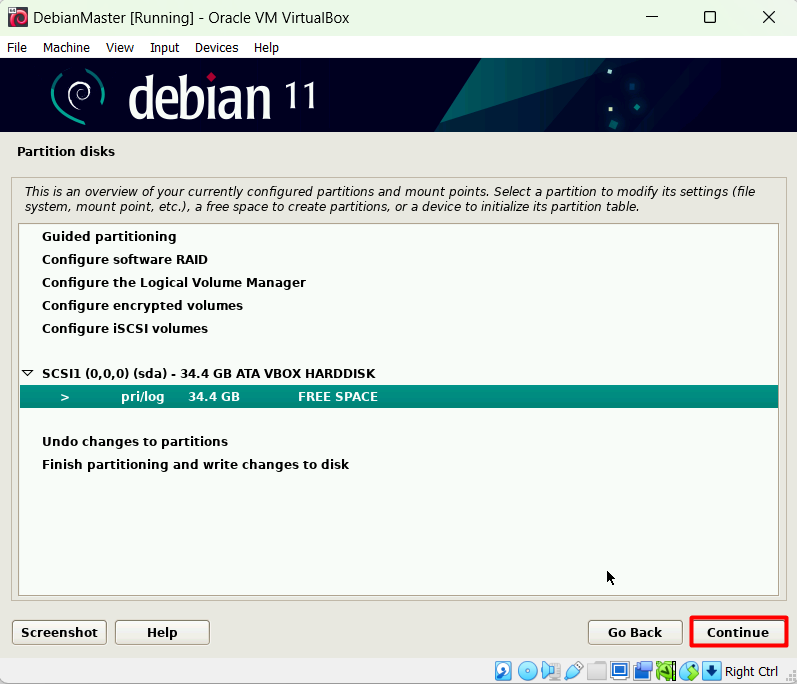Screen dimensions: 797x684
Task: Select Undo changes to partitions
Action: click(399, 441)
